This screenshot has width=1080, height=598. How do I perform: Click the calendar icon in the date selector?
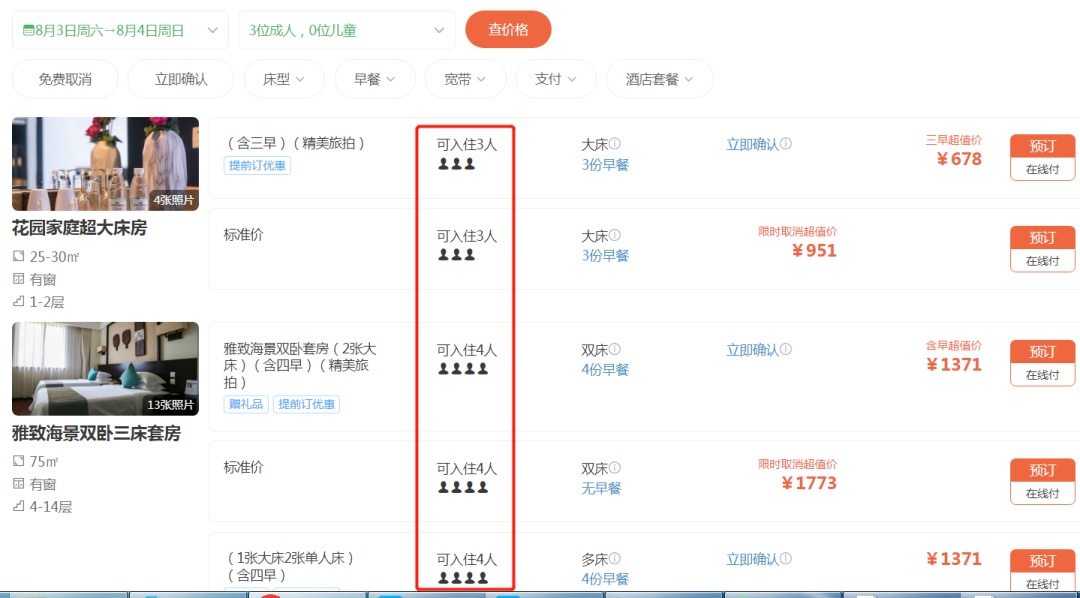point(28,29)
